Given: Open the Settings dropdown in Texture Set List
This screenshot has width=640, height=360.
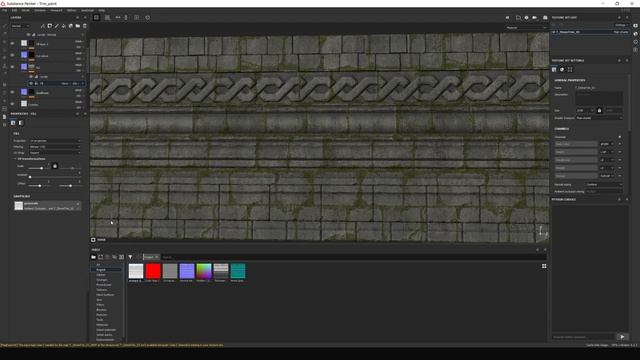Looking at the screenshot, I should coord(621,25).
